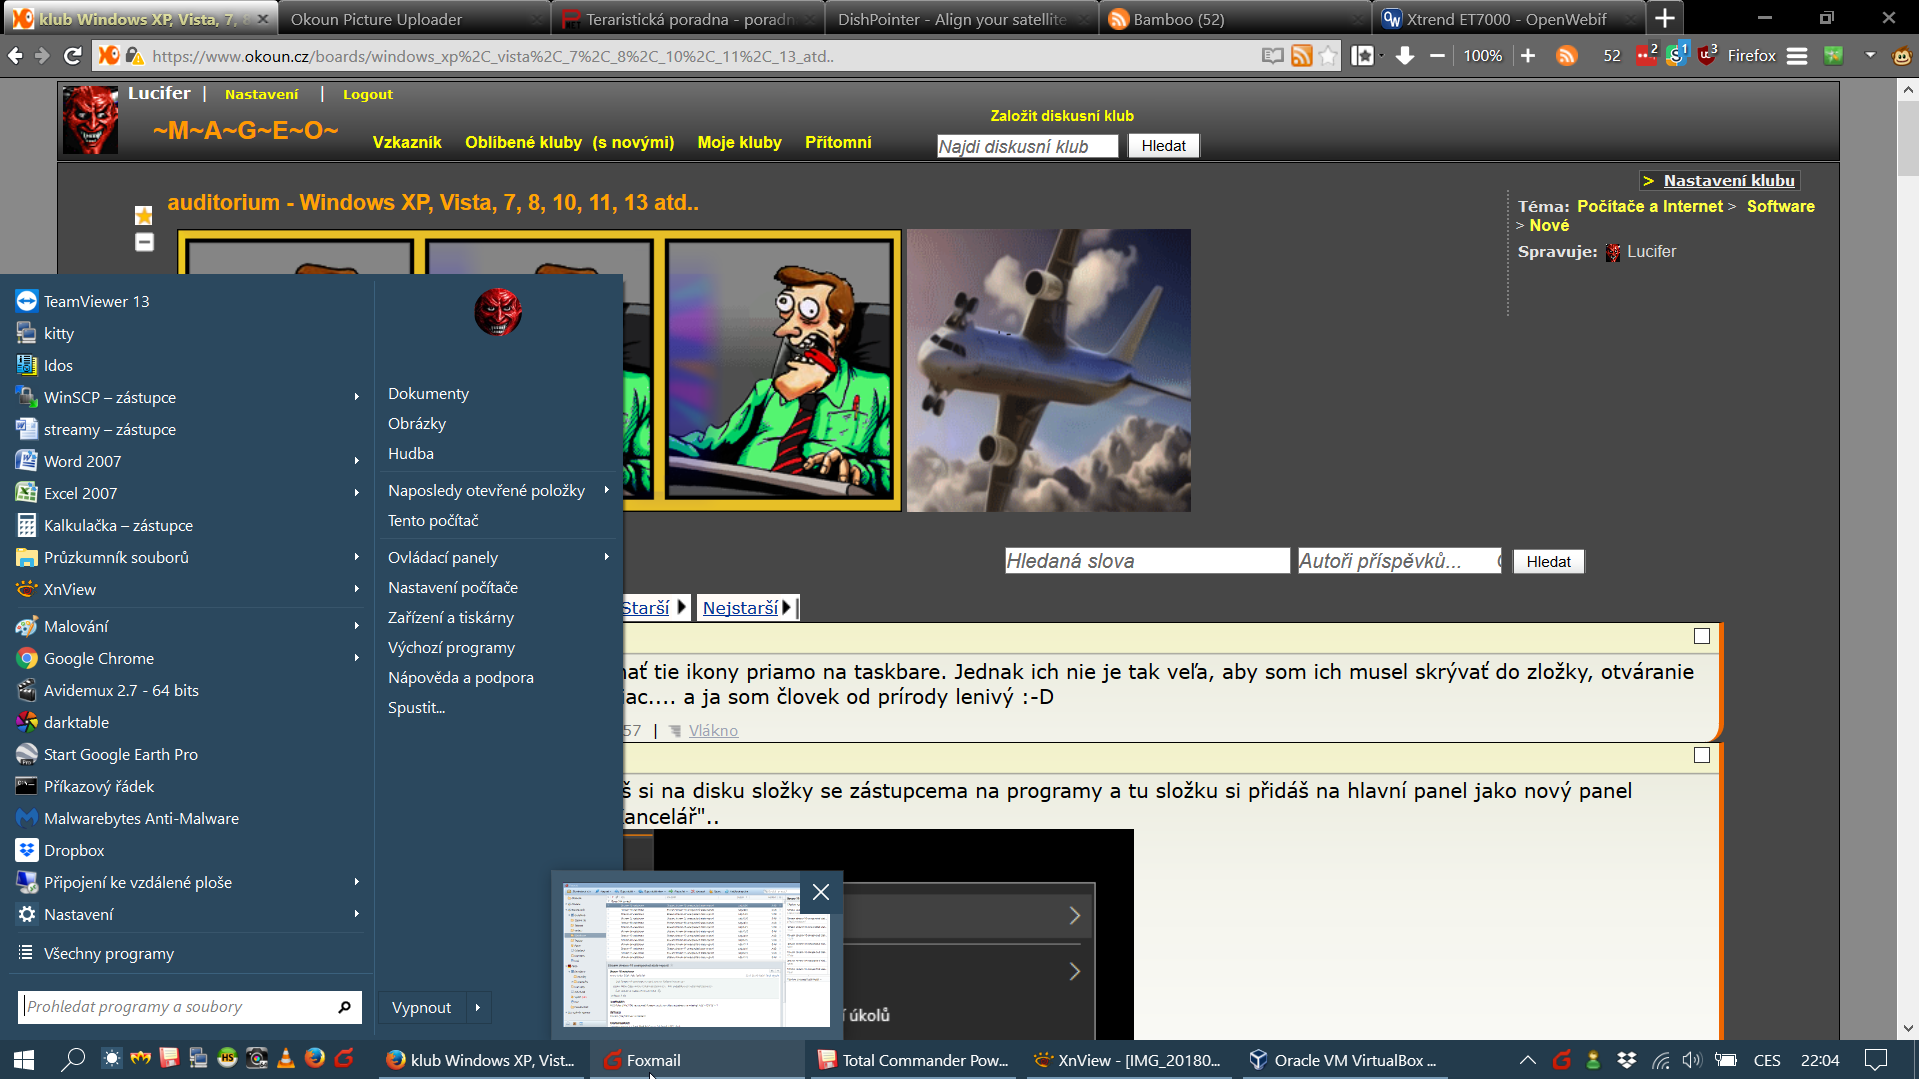The image size is (1919, 1079).
Task: Click the Hledaná slova search field
Action: 1147,561
